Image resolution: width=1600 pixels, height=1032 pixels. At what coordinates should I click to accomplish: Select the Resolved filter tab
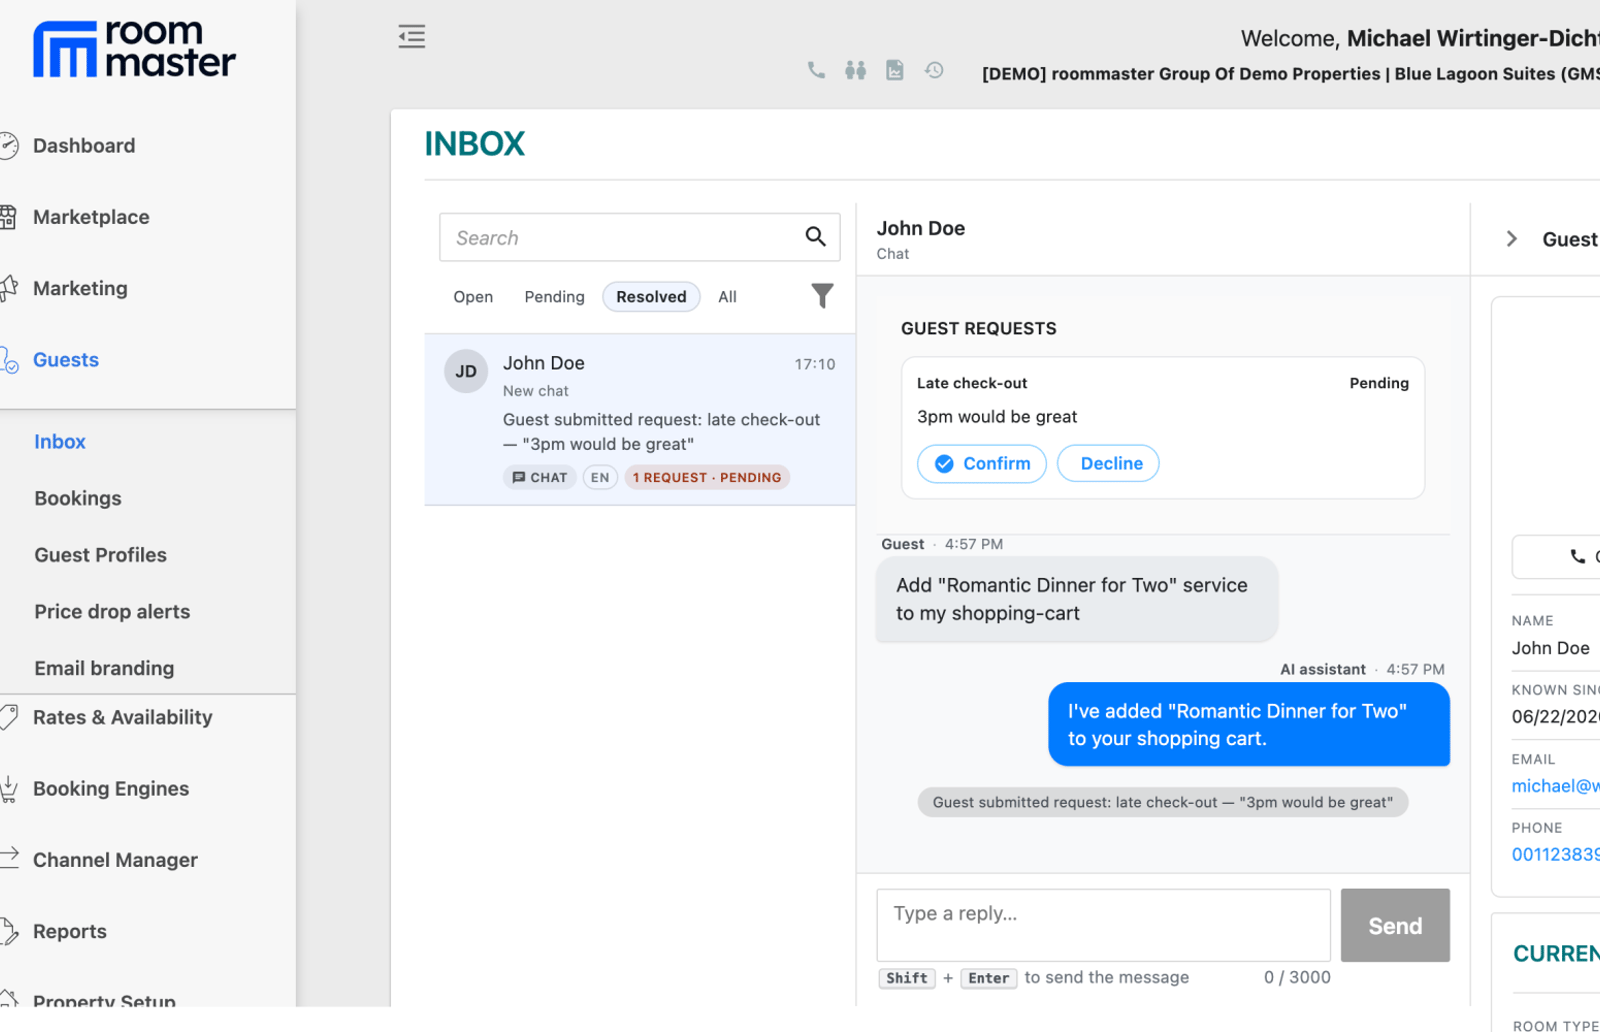tap(651, 297)
